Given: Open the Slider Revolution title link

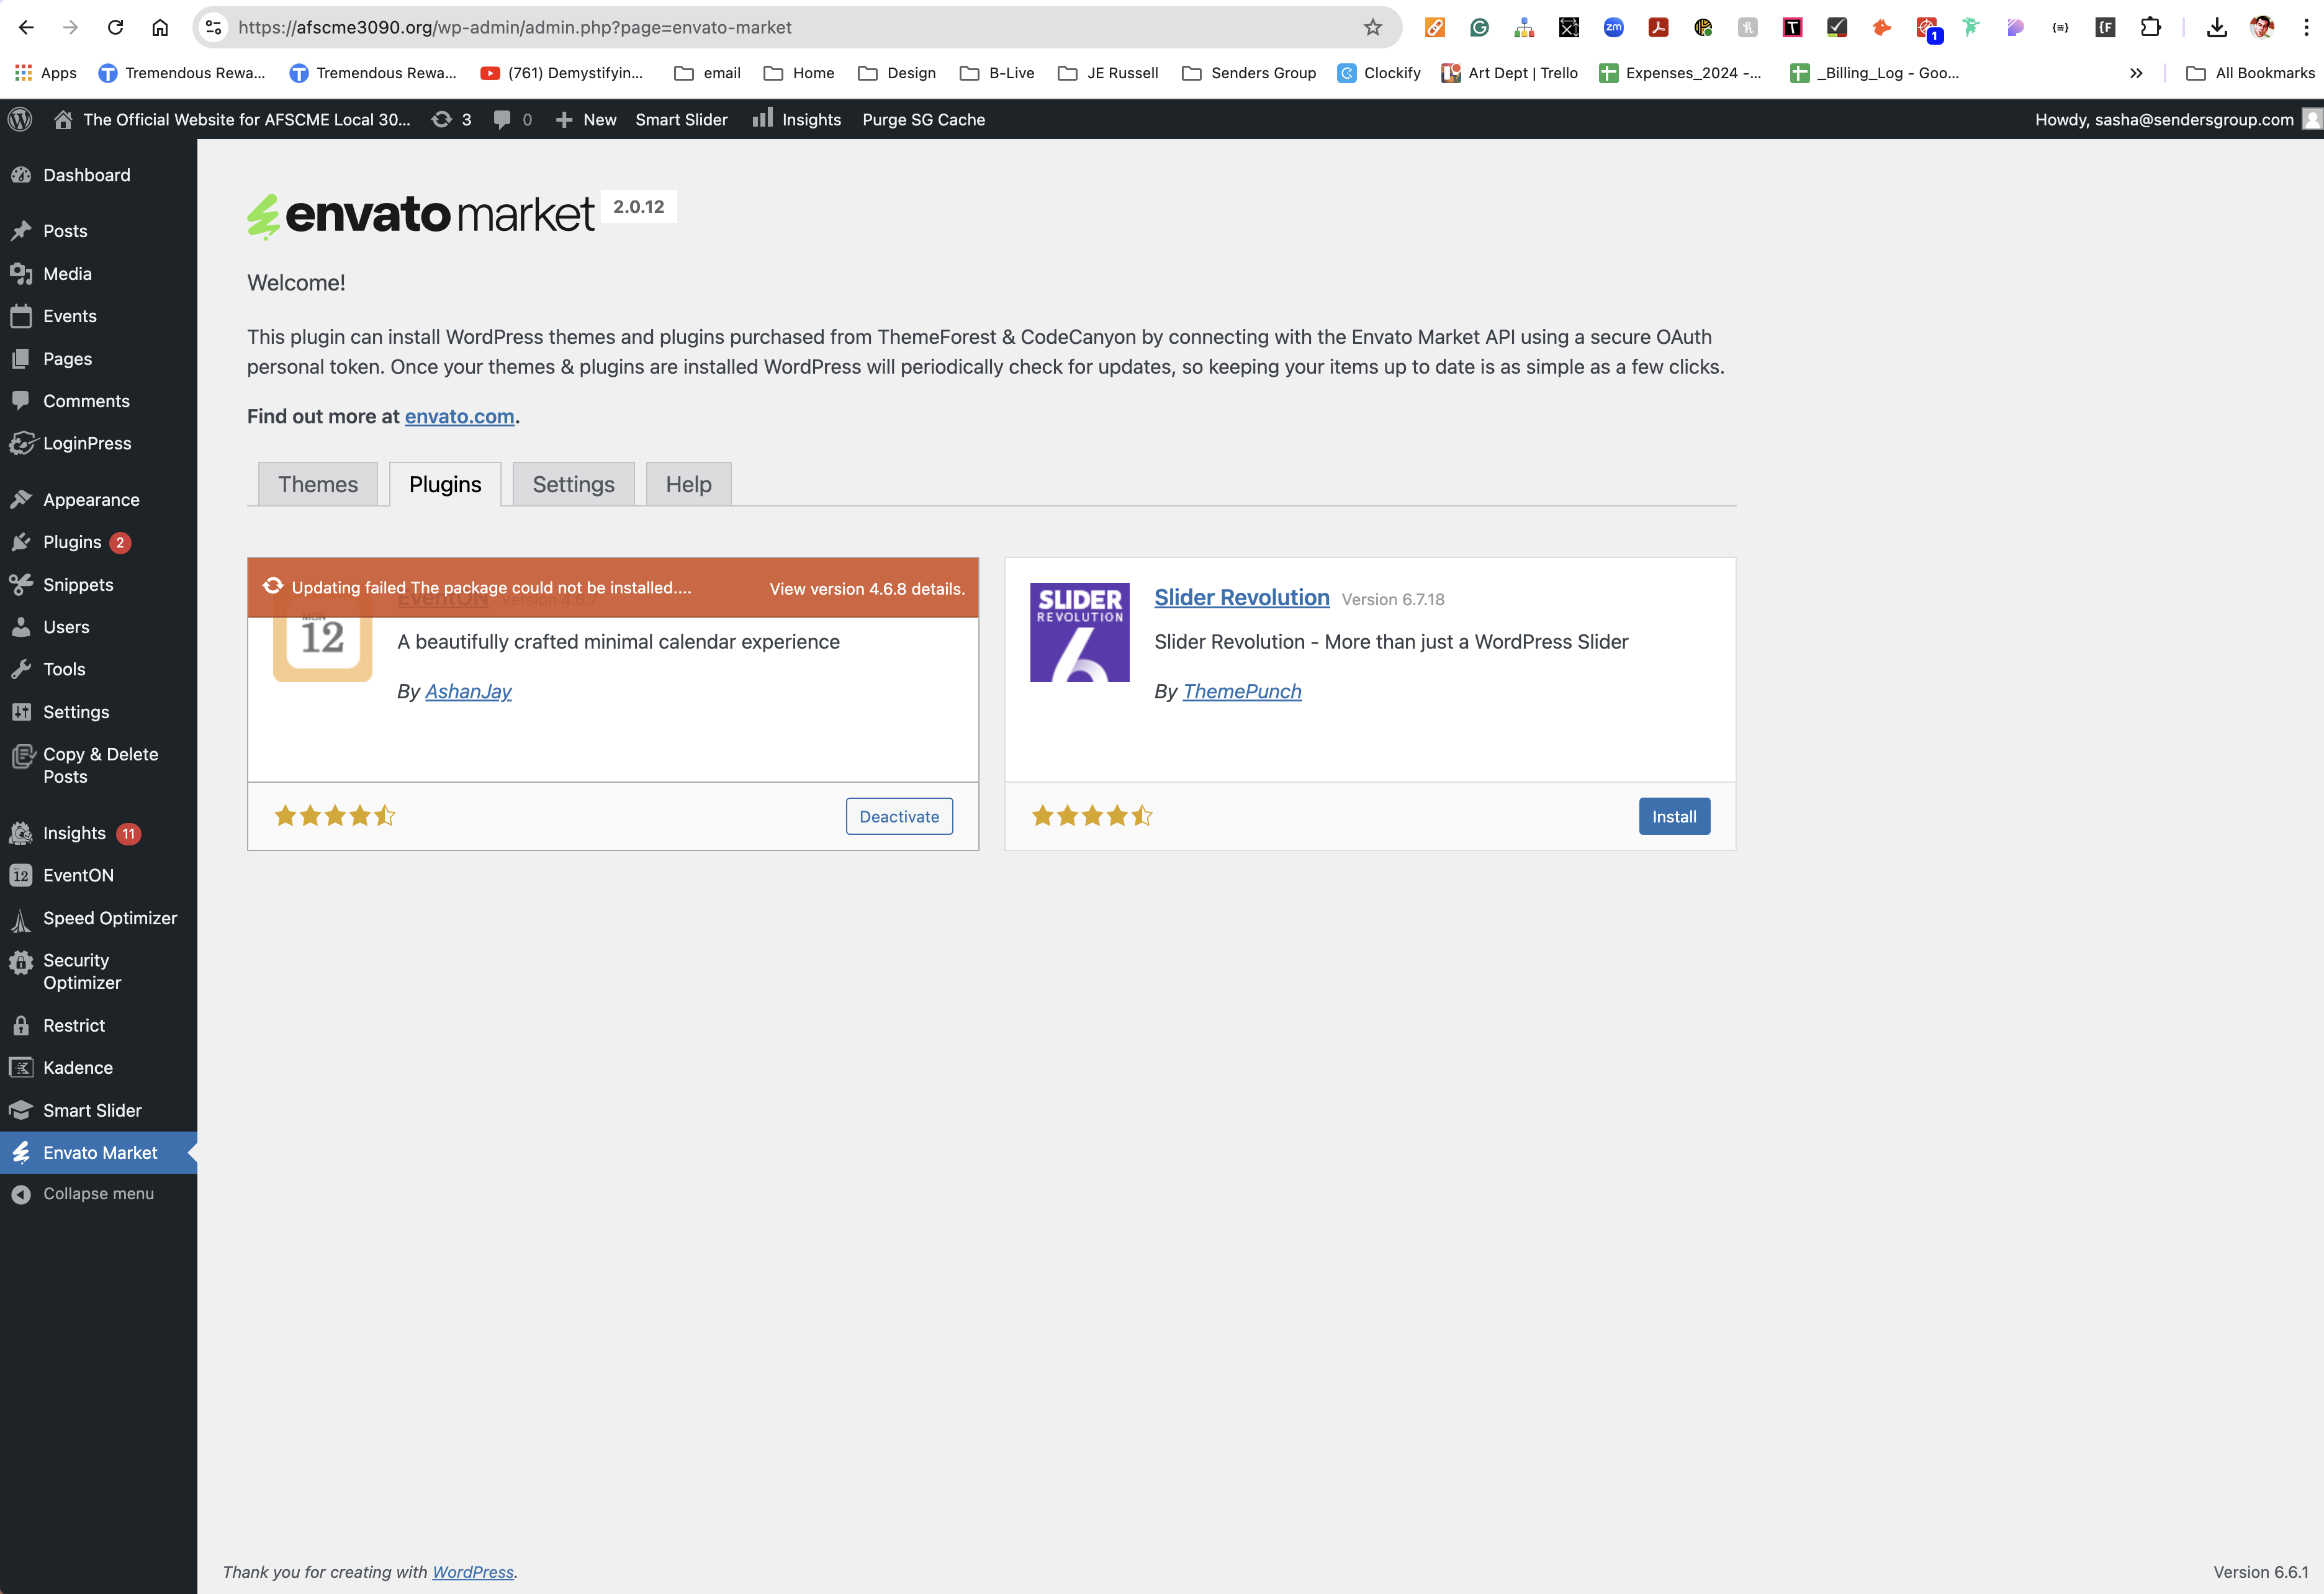Looking at the screenshot, I should click(x=1242, y=597).
